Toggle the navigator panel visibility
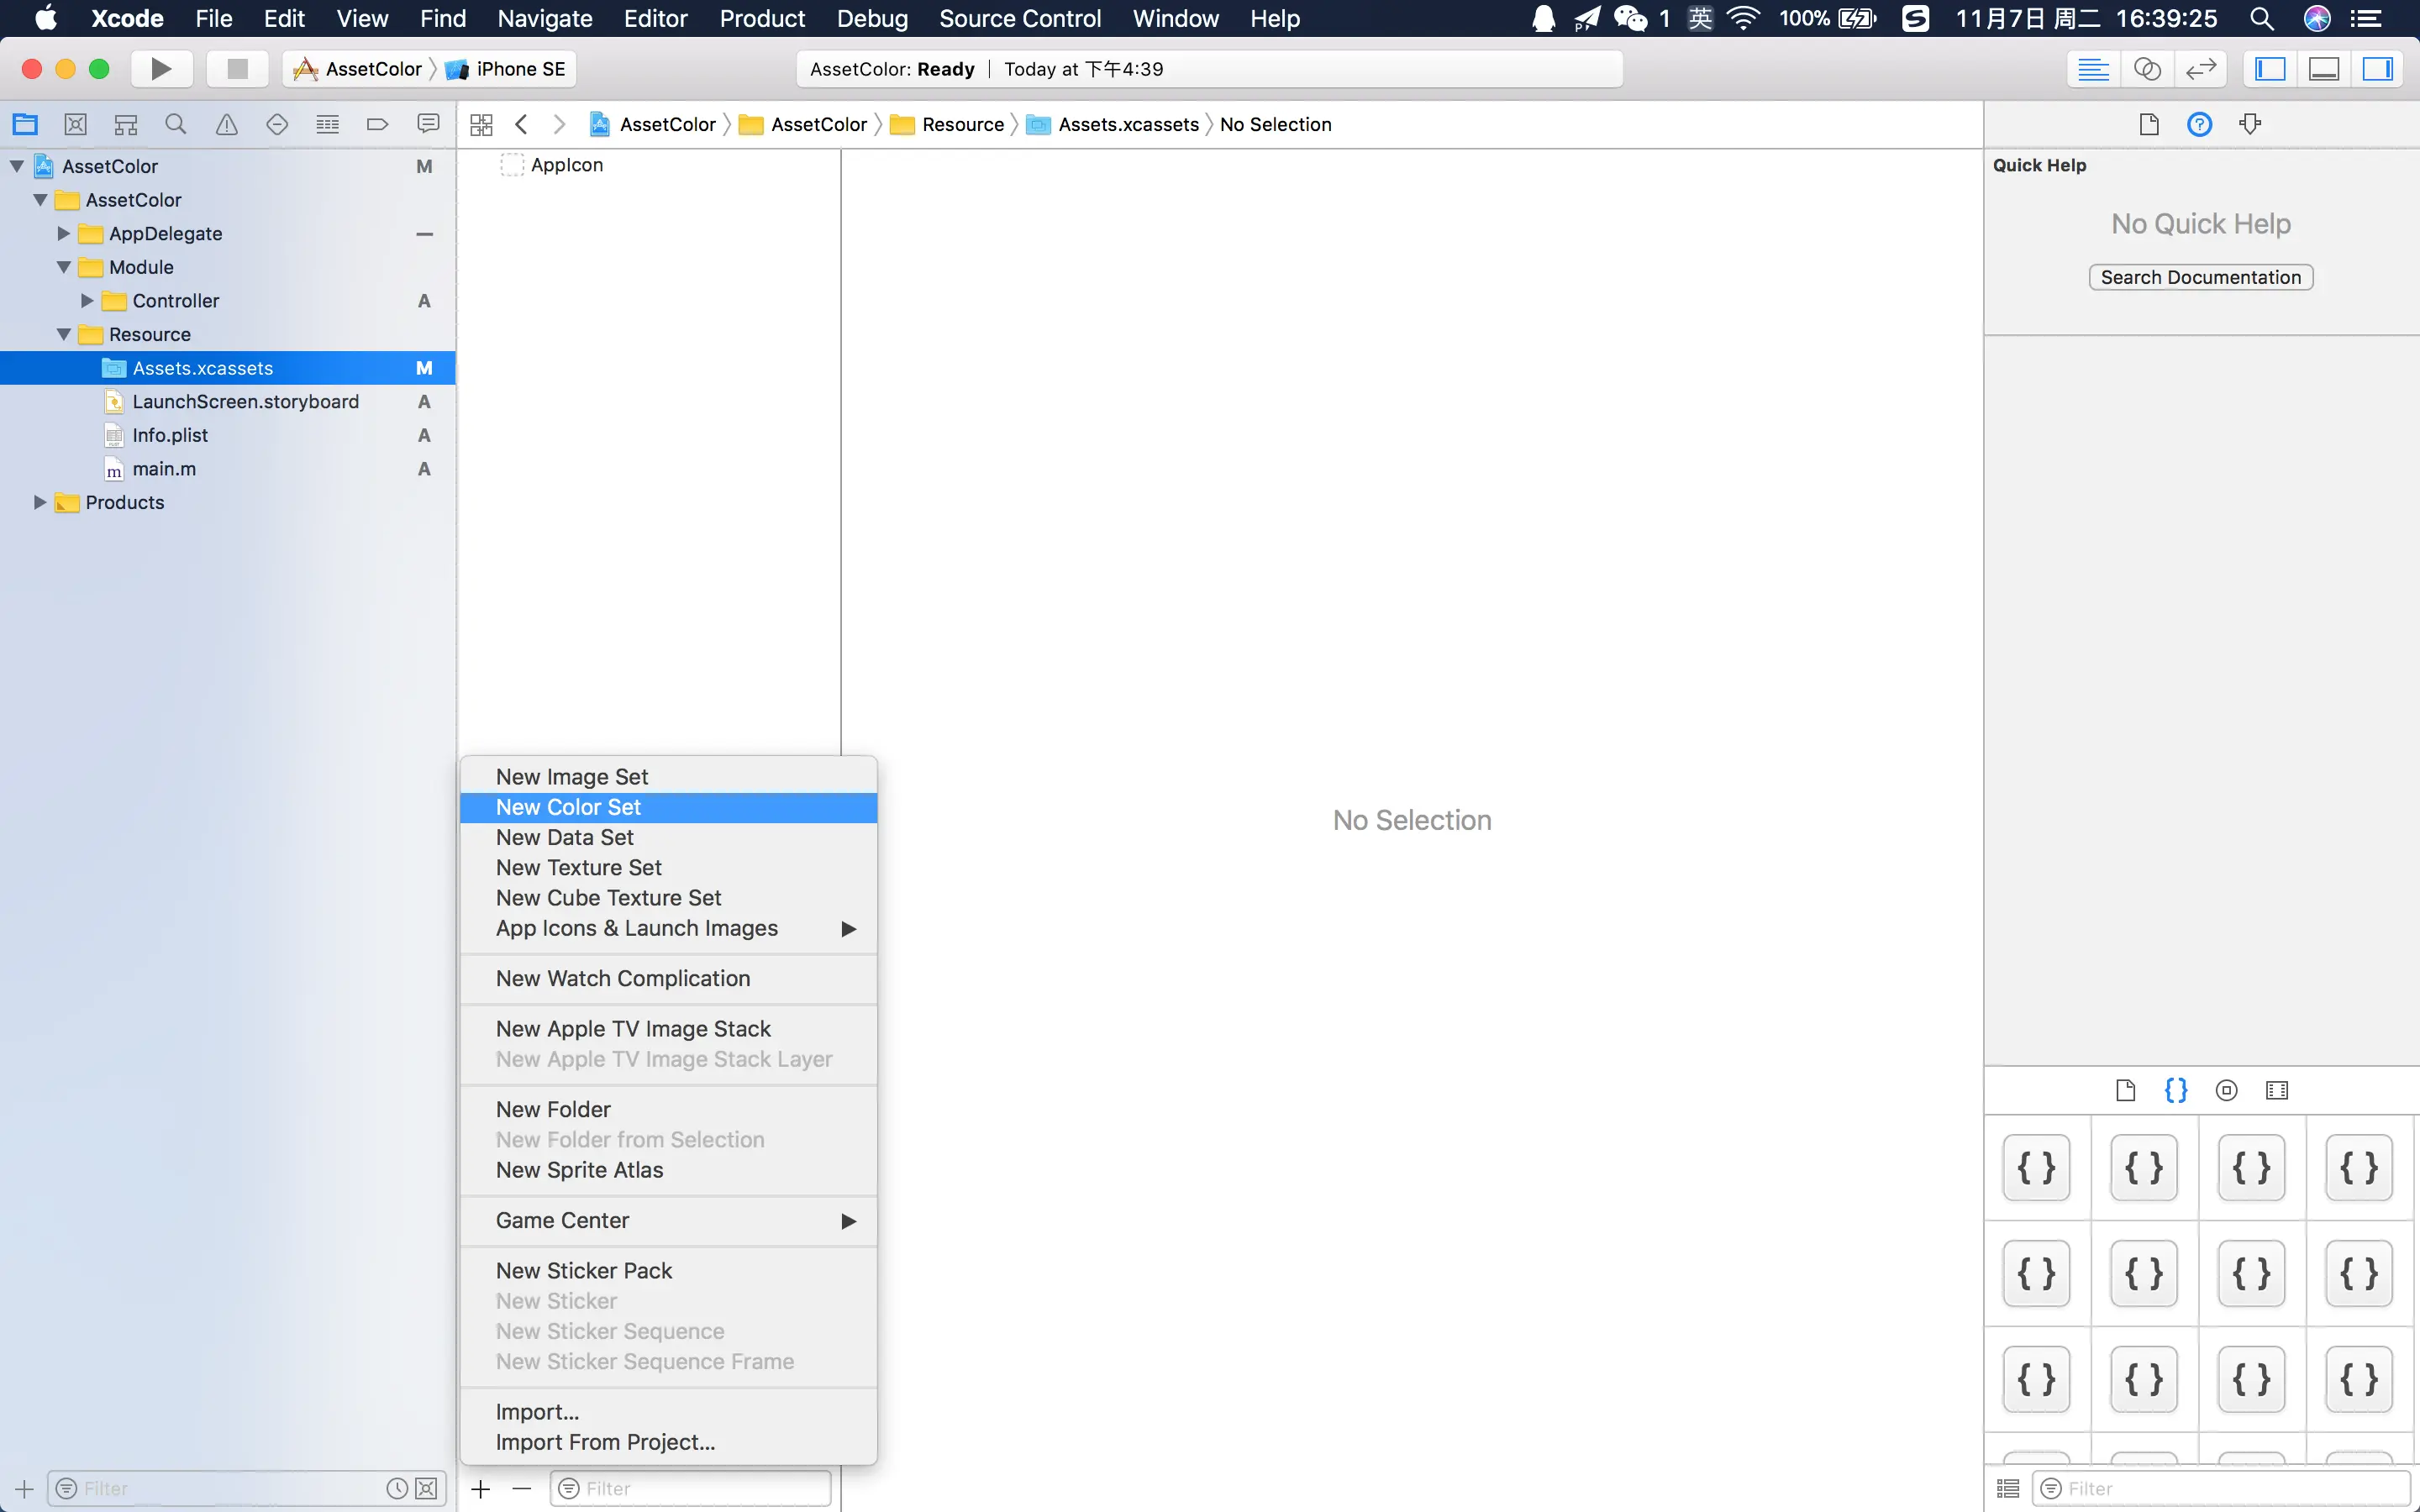Viewport: 2420px width, 1512px height. tap(2271, 69)
